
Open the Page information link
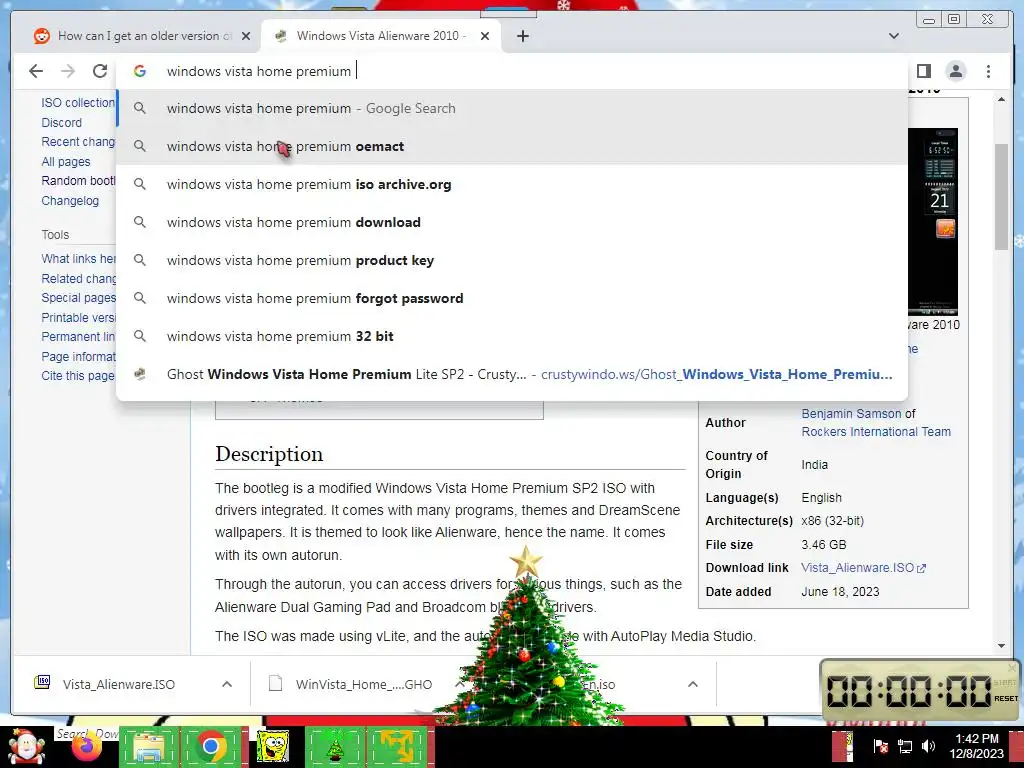point(78,357)
